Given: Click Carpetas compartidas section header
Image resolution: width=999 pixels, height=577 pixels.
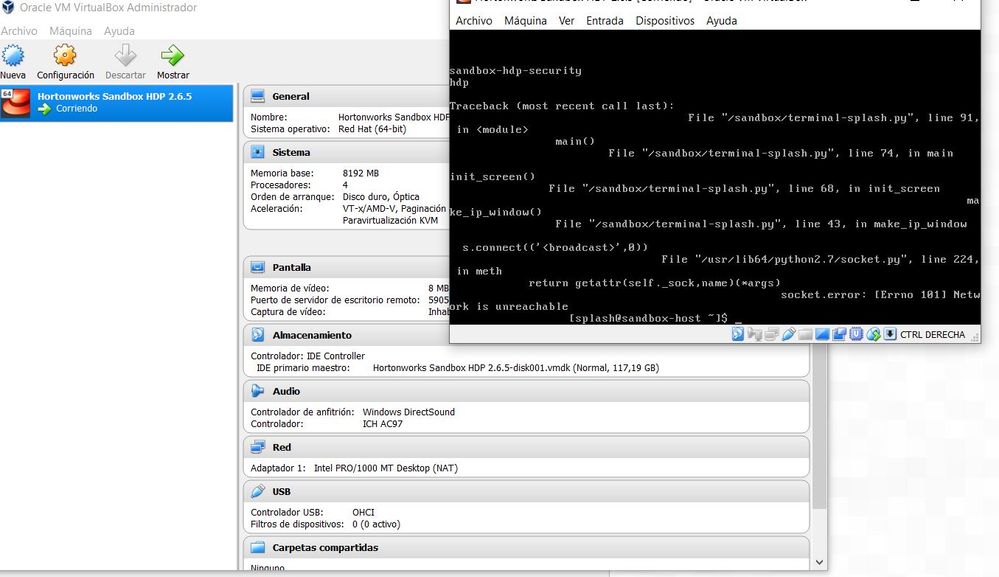Looking at the screenshot, I should coord(325,548).
